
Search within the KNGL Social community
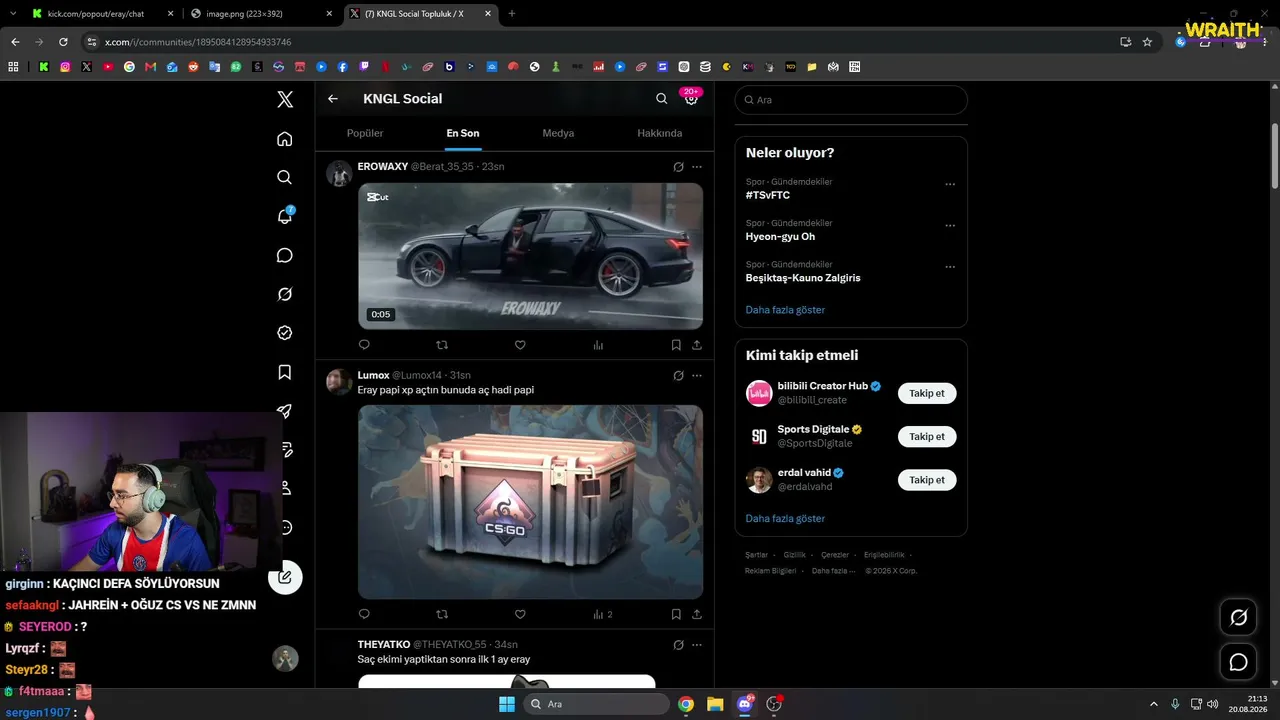(661, 99)
